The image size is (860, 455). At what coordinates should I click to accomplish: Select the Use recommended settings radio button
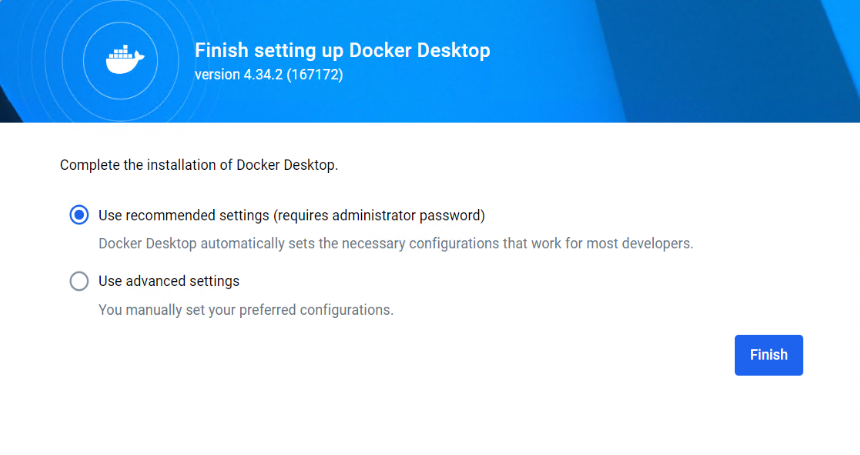click(x=79, y=215)
